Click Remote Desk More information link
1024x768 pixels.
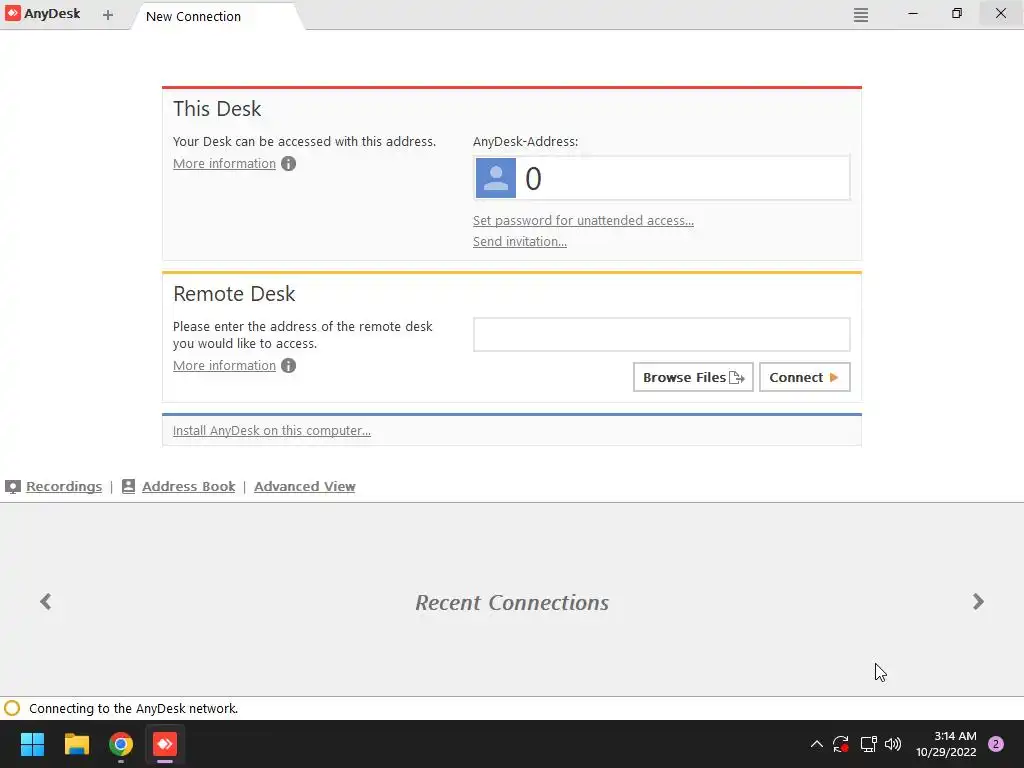(224, 365)
